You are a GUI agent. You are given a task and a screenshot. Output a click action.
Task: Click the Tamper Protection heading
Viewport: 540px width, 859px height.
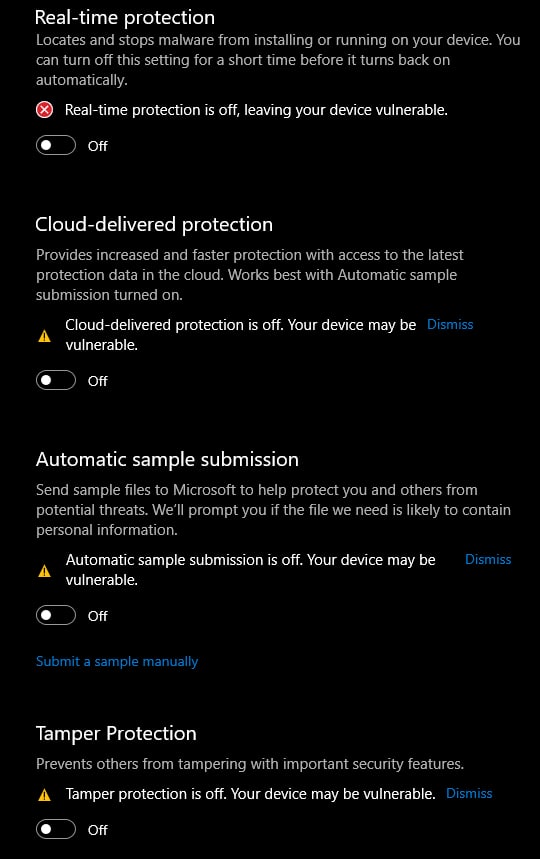pyautogui.click(x=116, y=734)
